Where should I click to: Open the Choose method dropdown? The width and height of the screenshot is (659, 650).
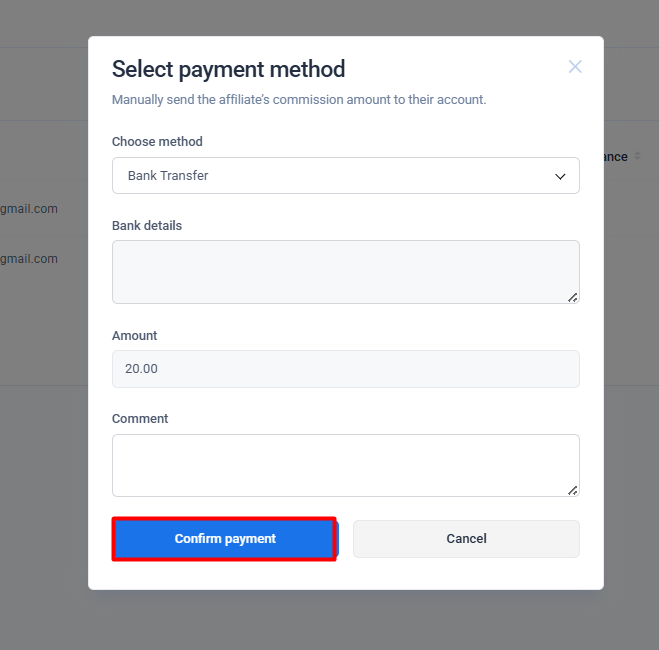coord(345,176)
